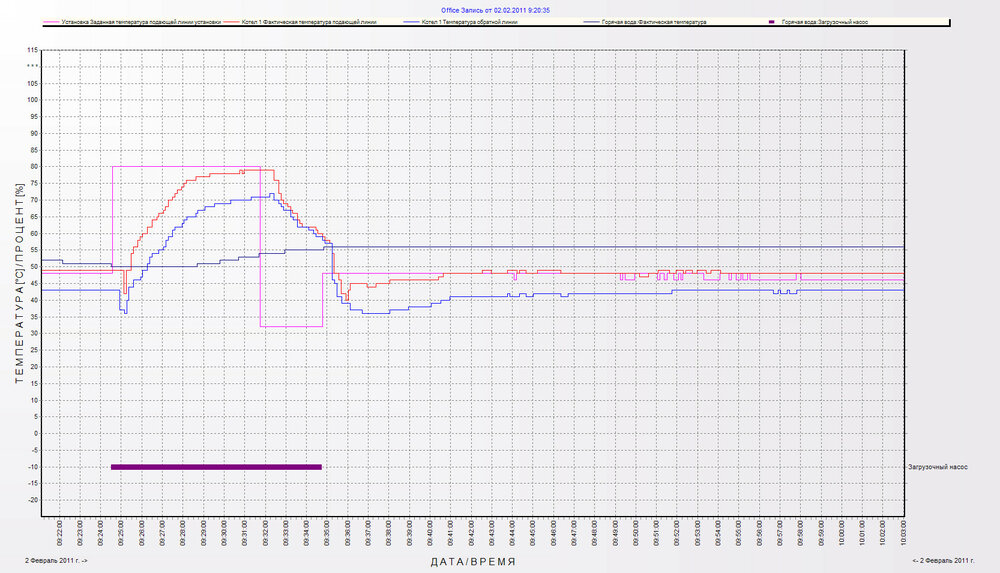
Task: Click the '<- 2 Февраль 2011 г.' end date label
Action: click(941, 561)
